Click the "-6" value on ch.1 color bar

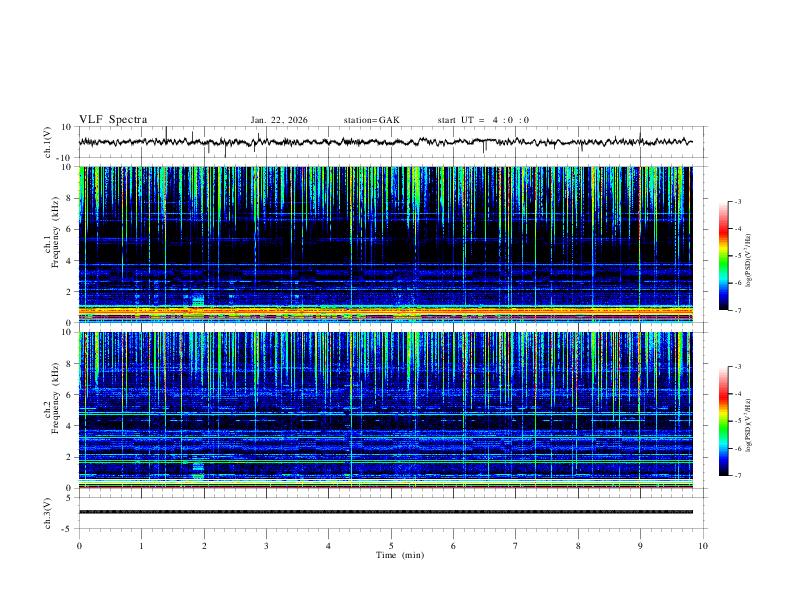(x=738, y=283)
